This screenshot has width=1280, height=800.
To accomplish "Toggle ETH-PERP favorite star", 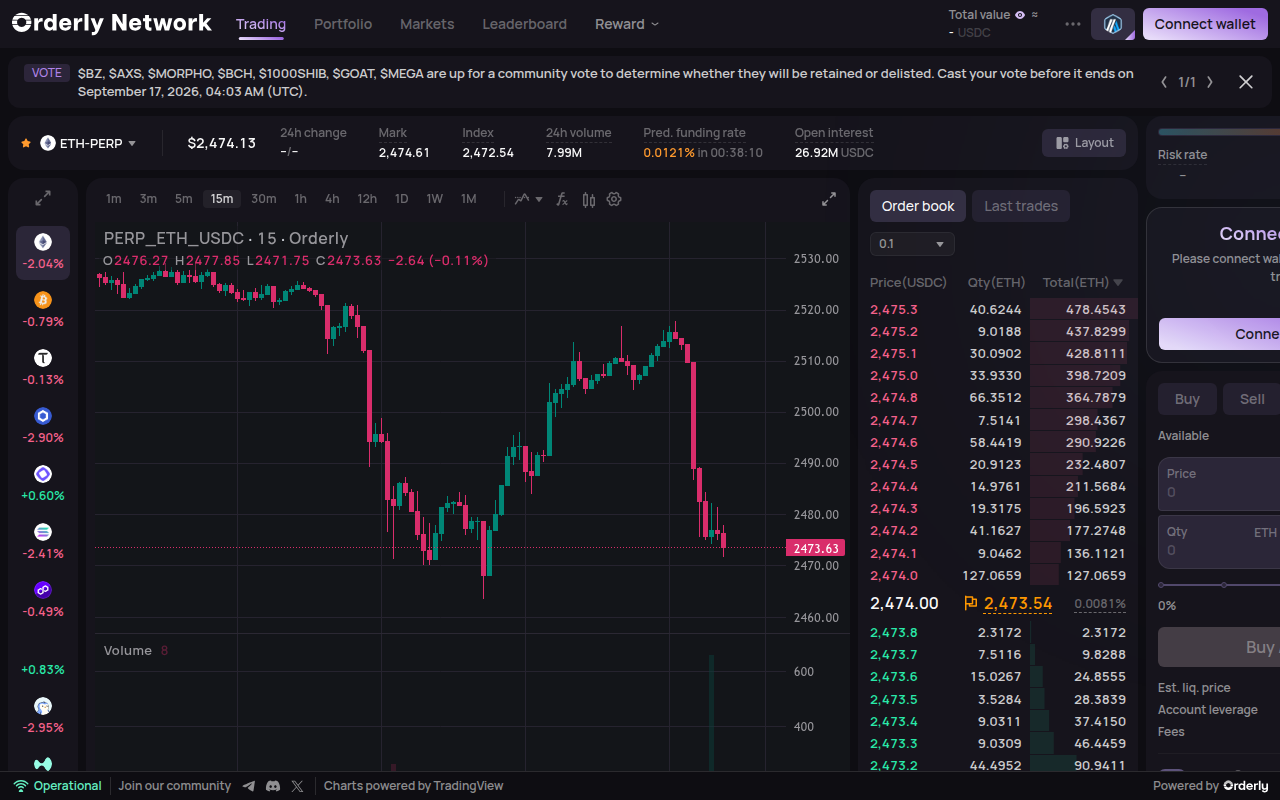I will (26, 143).
